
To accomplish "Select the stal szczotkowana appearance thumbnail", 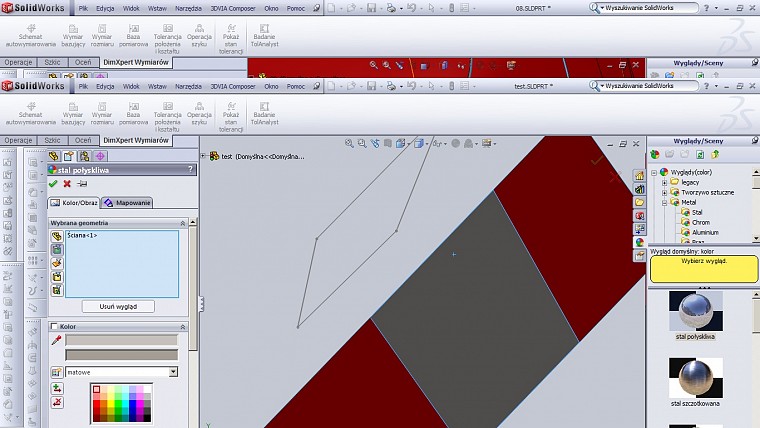I will [696, 378].
